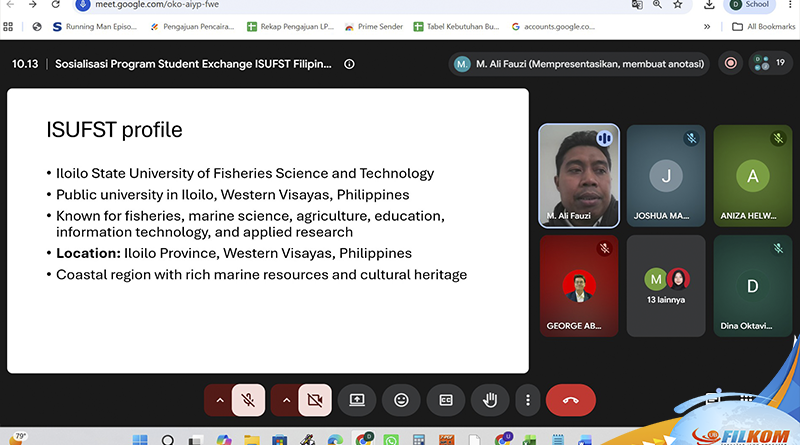The height and width of the screenshot is (445, 800).
Task: Click the translate page icon
Action: [x=637, y=5]
